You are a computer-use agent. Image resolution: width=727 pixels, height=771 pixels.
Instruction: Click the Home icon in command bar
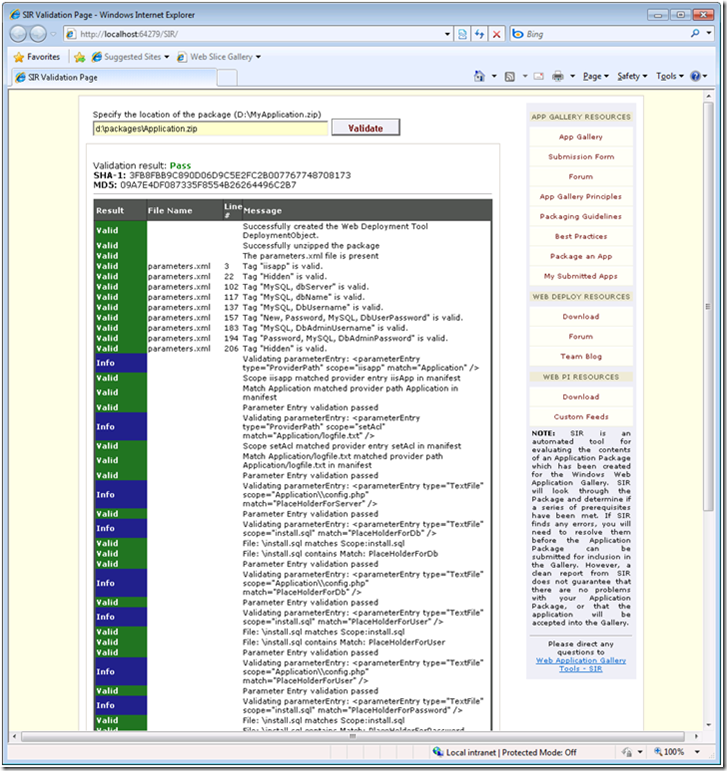click(x=479, y=76)
